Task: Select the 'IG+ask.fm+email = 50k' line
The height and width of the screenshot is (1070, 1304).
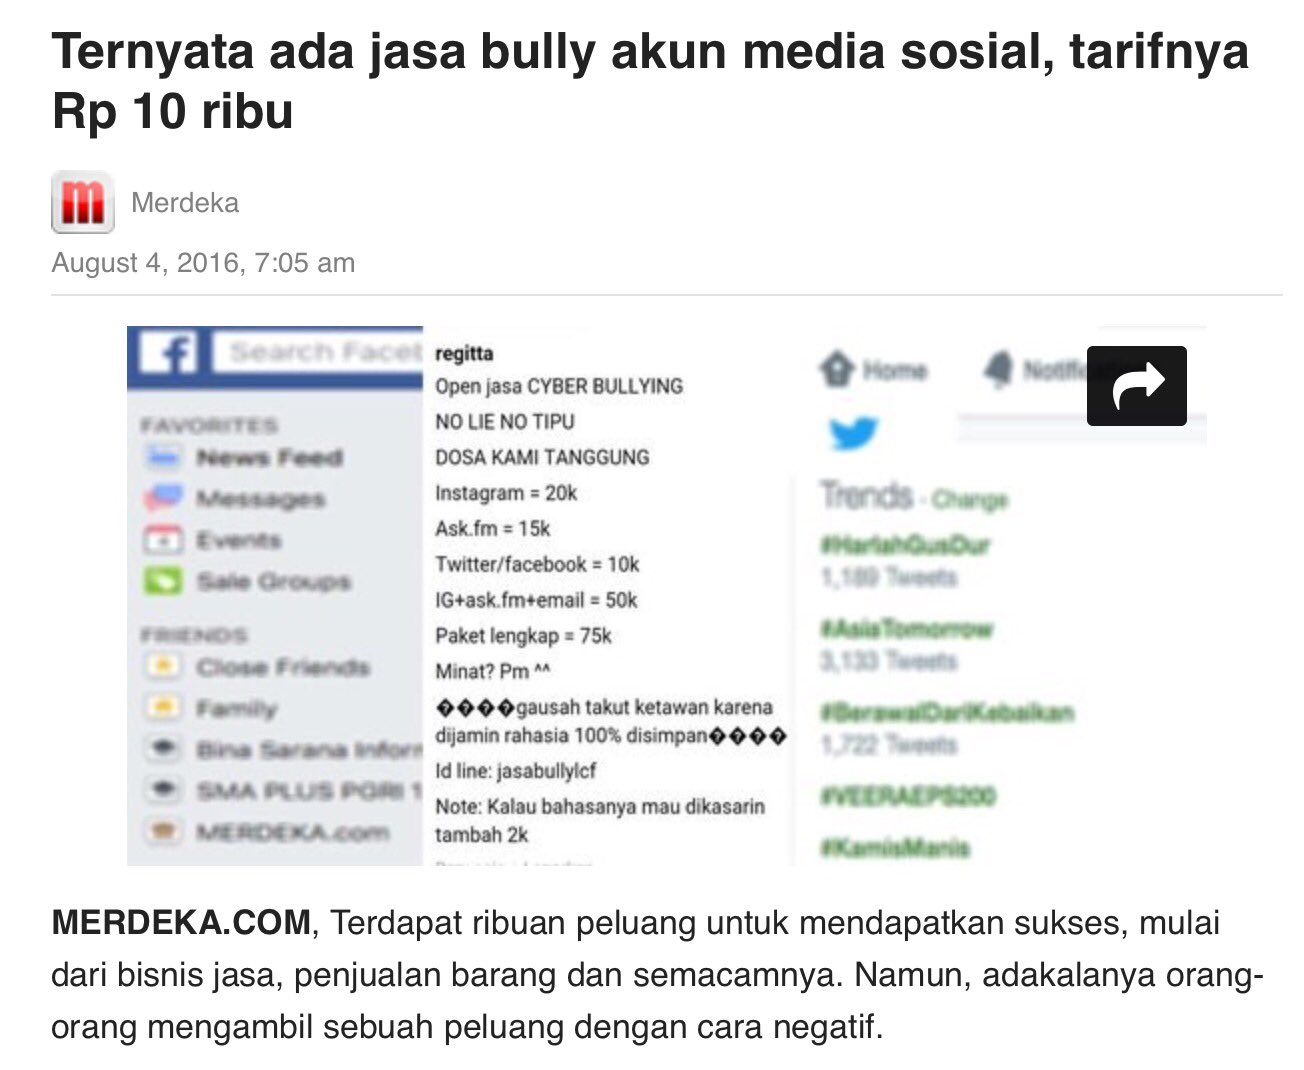Action: (536, 600)
